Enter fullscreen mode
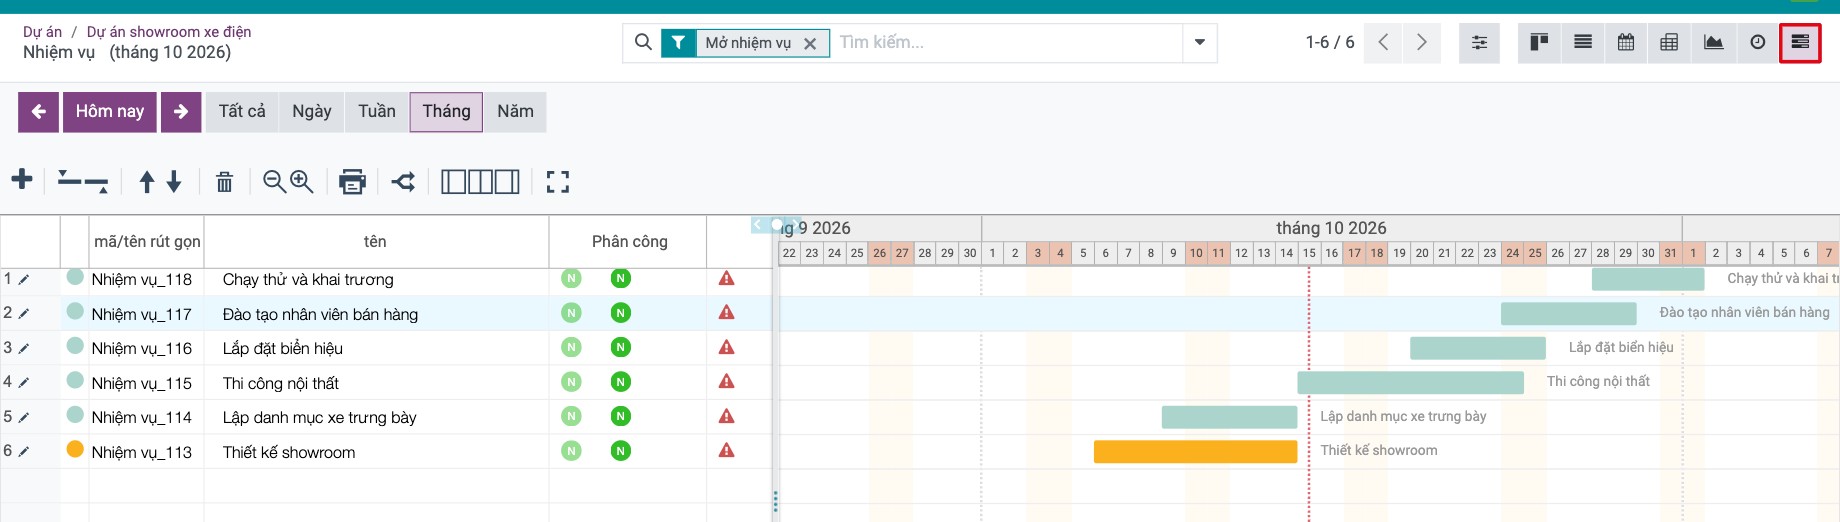 [x=558, y=181]
